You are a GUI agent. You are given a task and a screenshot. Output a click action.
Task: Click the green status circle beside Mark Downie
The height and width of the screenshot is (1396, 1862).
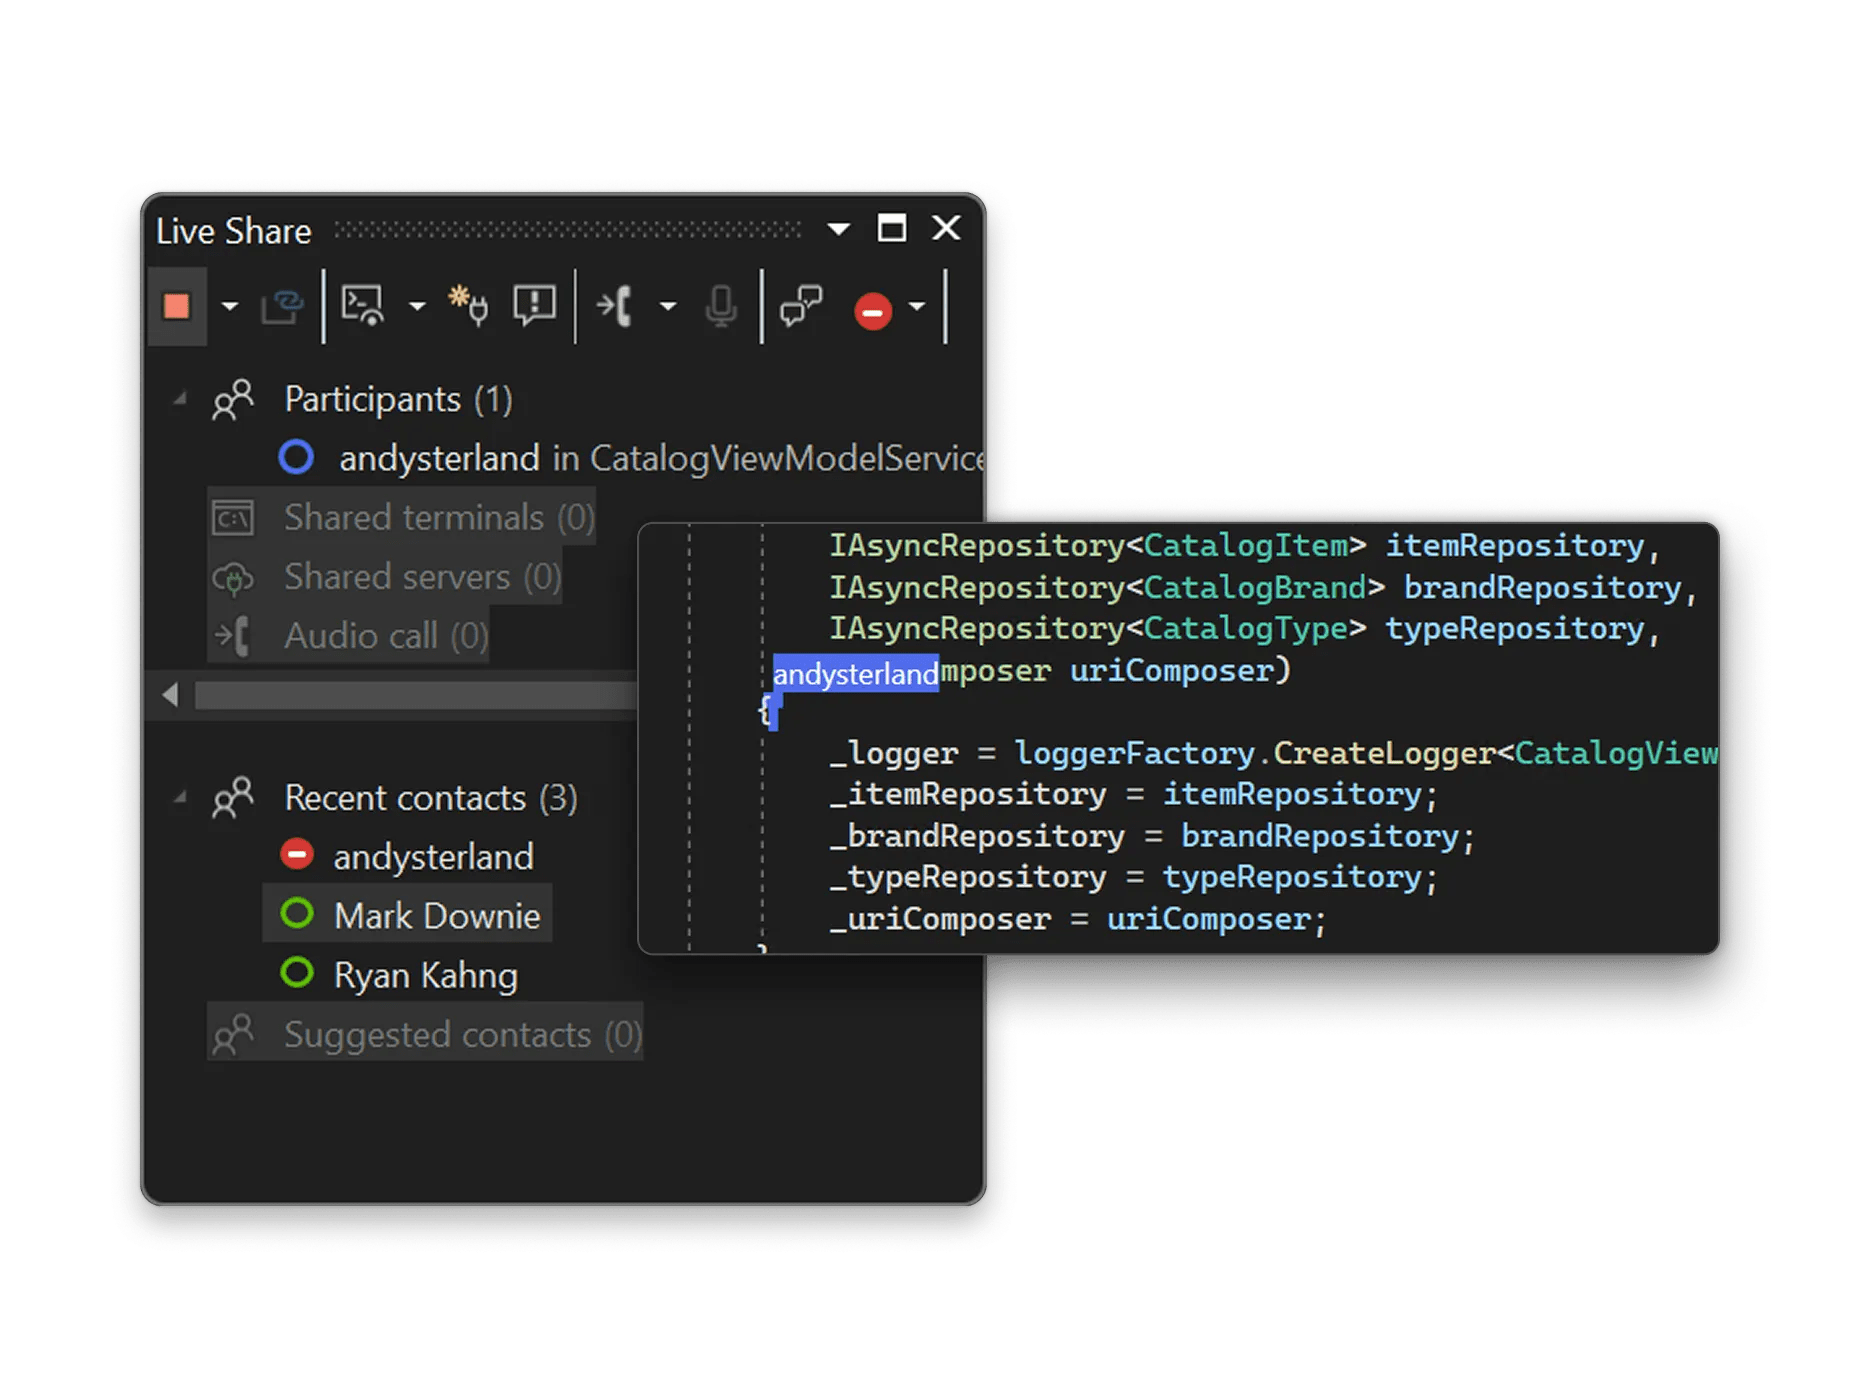point(297,914)
